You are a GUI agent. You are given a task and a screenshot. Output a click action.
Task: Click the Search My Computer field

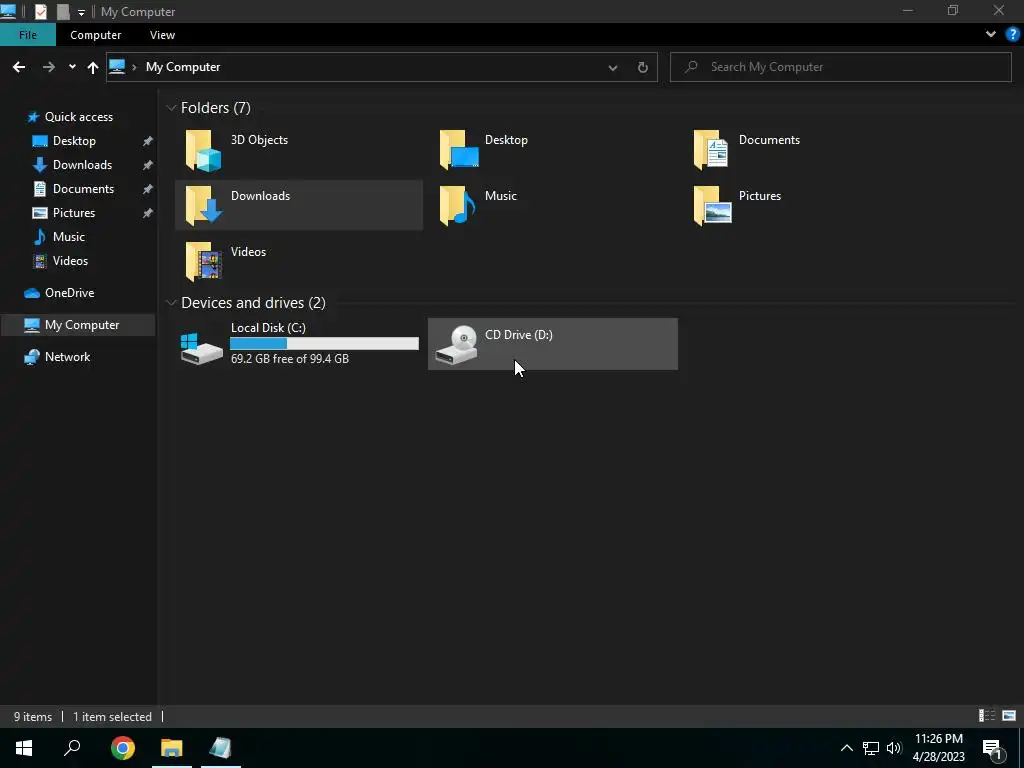[x=840, y=67]
